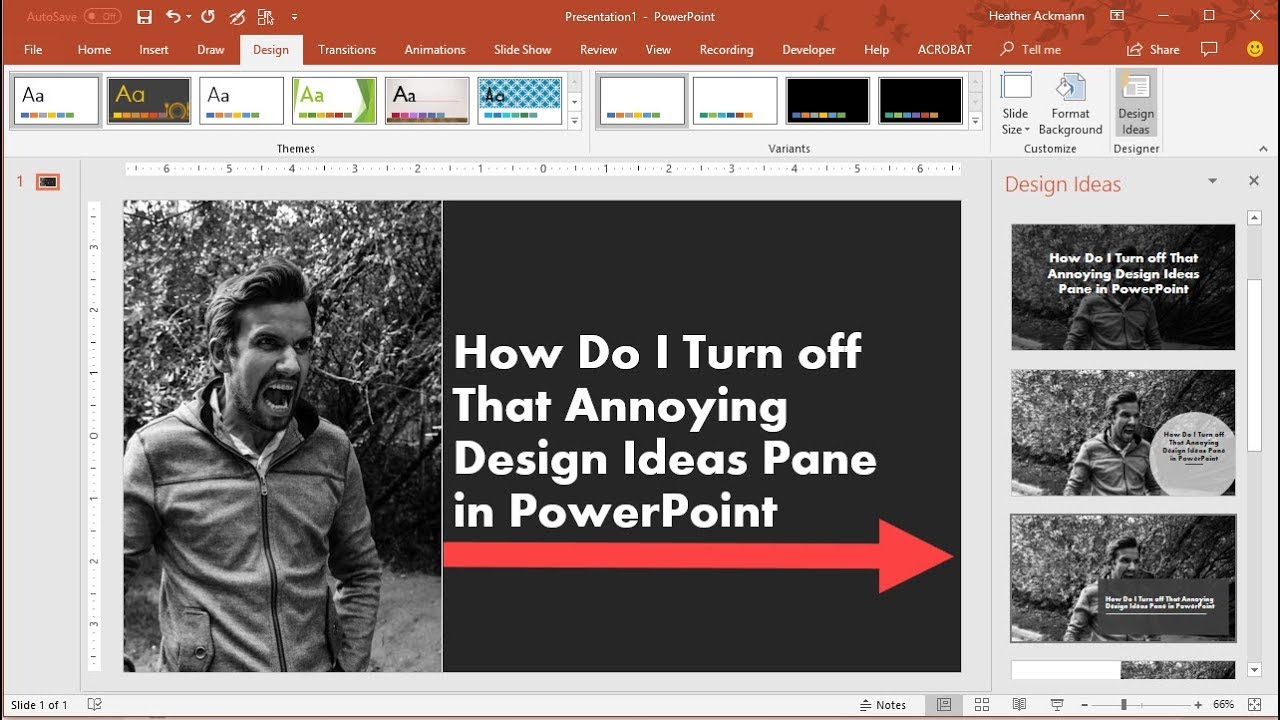Open the Comments speech bubble icon
1280x720 pixels.
1209,49
